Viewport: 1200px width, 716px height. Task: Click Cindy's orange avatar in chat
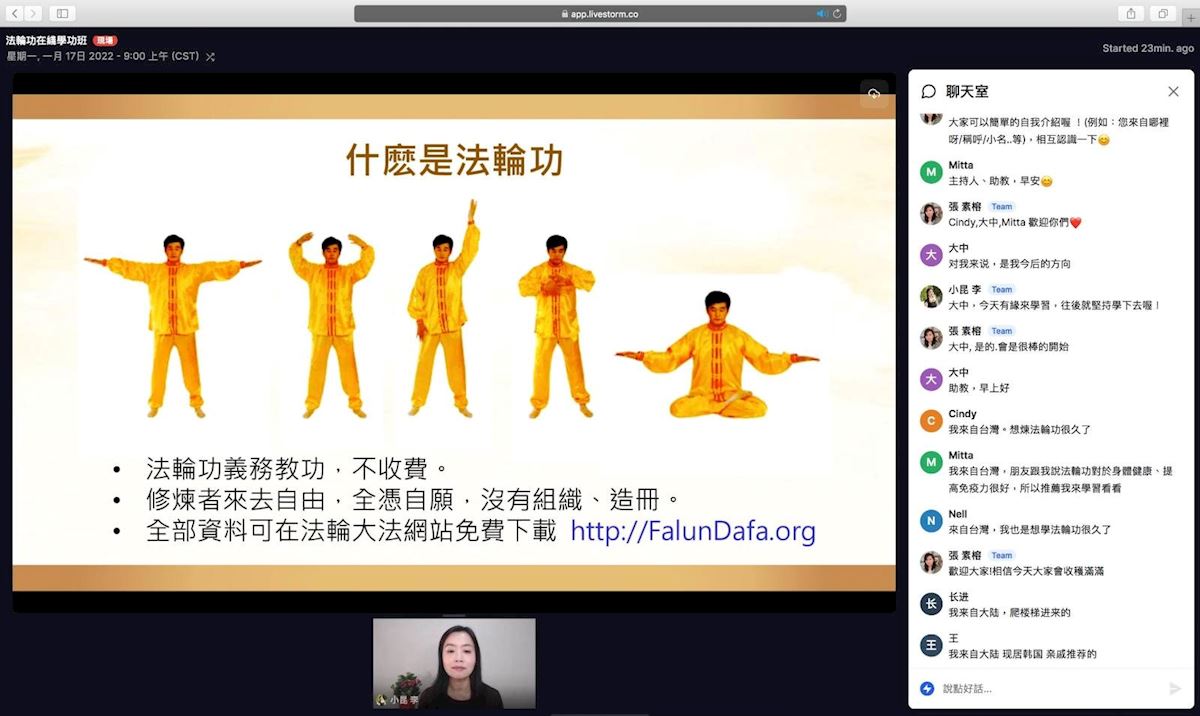[x=931, y=421]
